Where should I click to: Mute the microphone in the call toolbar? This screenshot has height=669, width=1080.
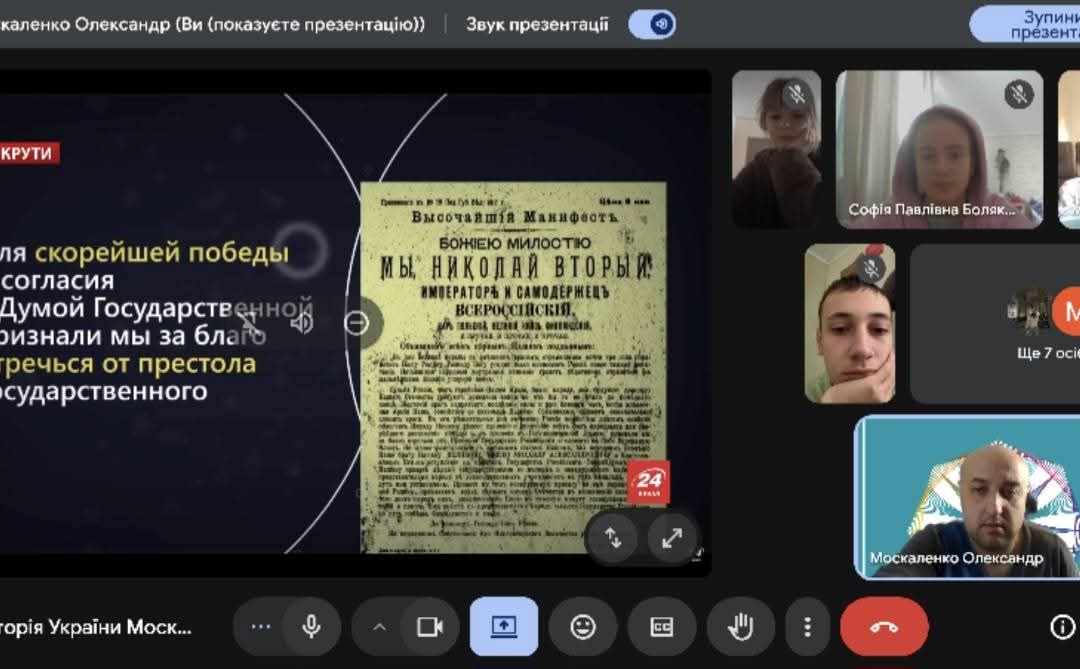point(311,626)
